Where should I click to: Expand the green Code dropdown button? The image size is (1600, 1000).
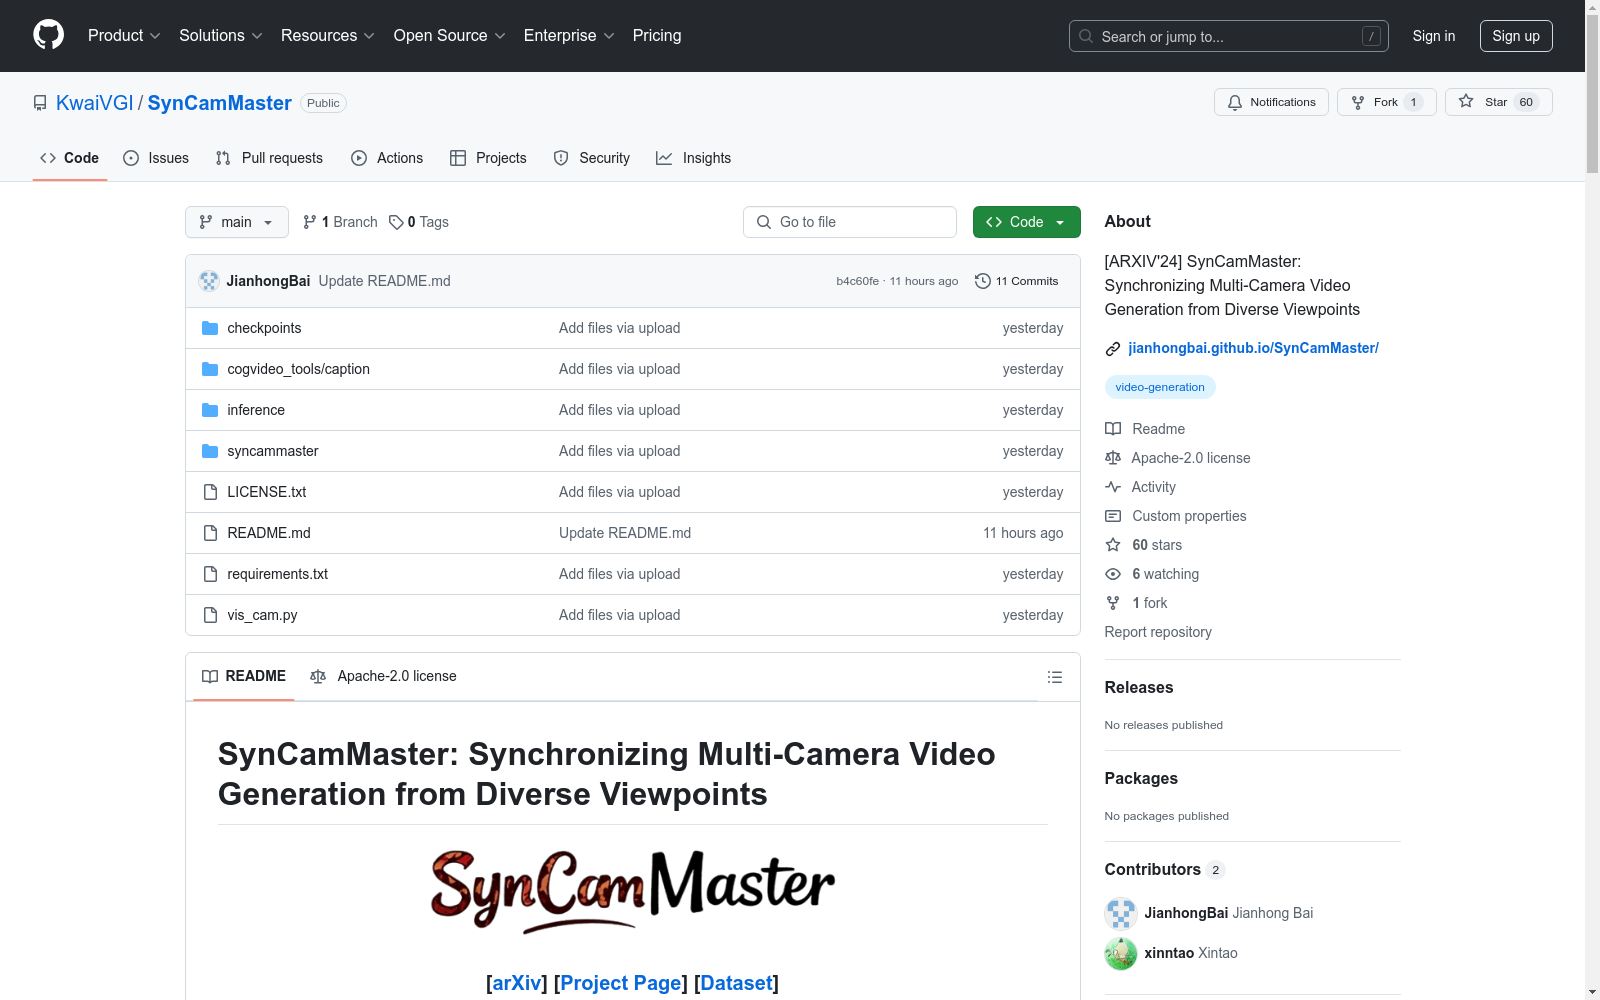tap(1026, 222)
